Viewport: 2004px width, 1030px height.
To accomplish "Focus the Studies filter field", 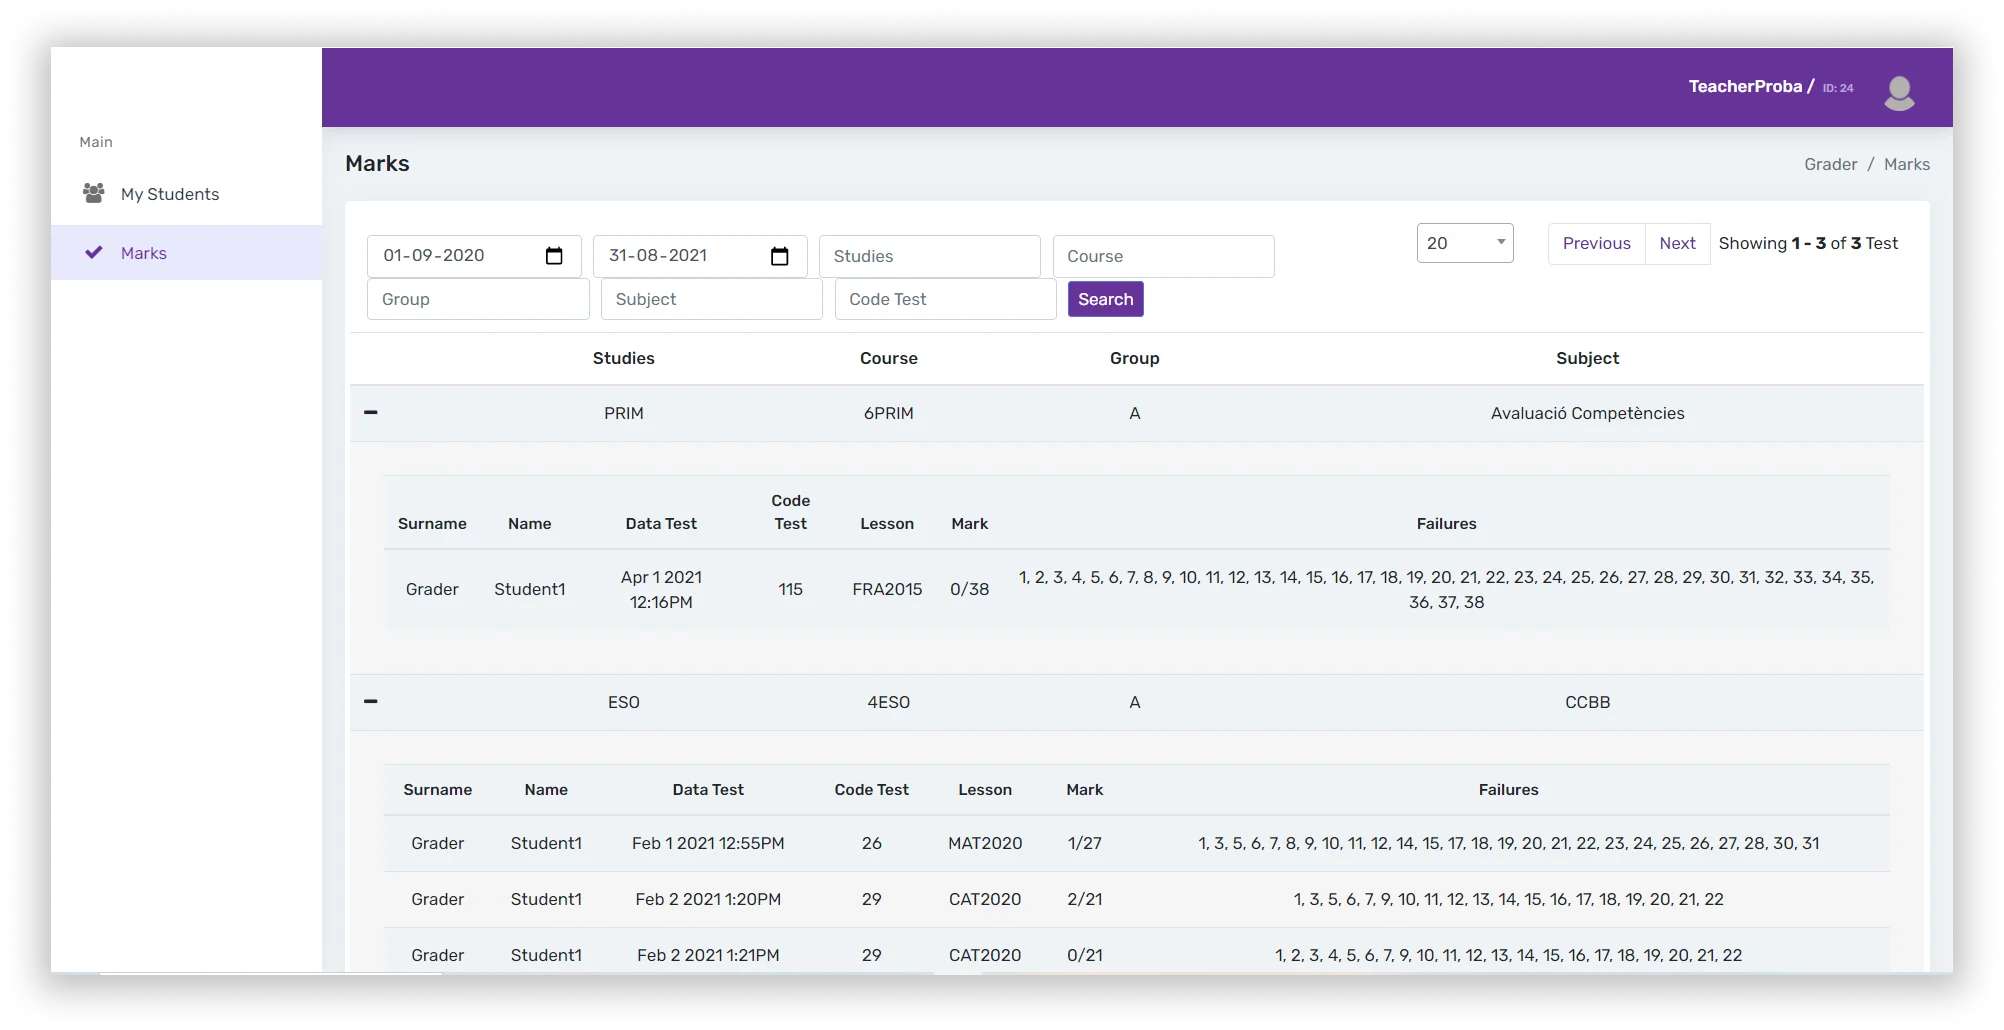I will point(929,256).
